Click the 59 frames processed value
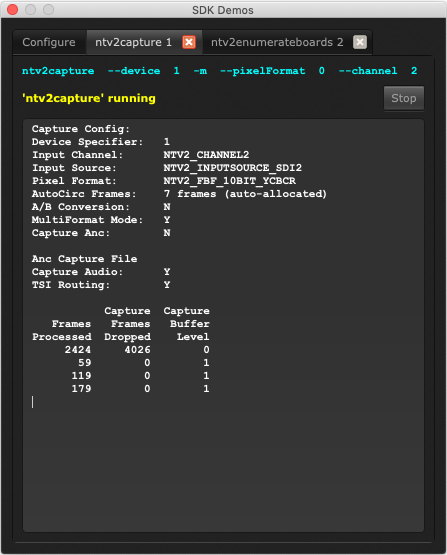Image resolution: width=447 pixels, height=555 pixels. [x=85, y=363]
